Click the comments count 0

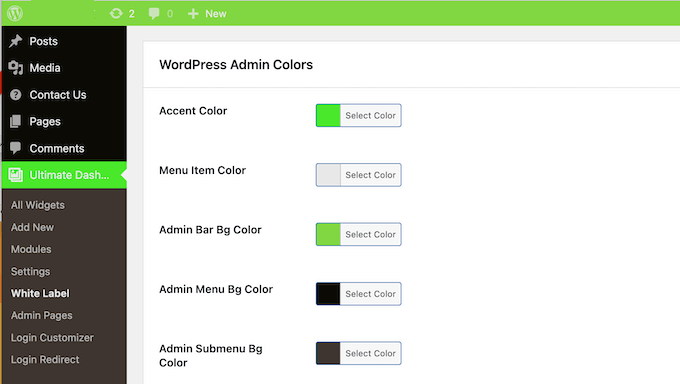(170, 14)
